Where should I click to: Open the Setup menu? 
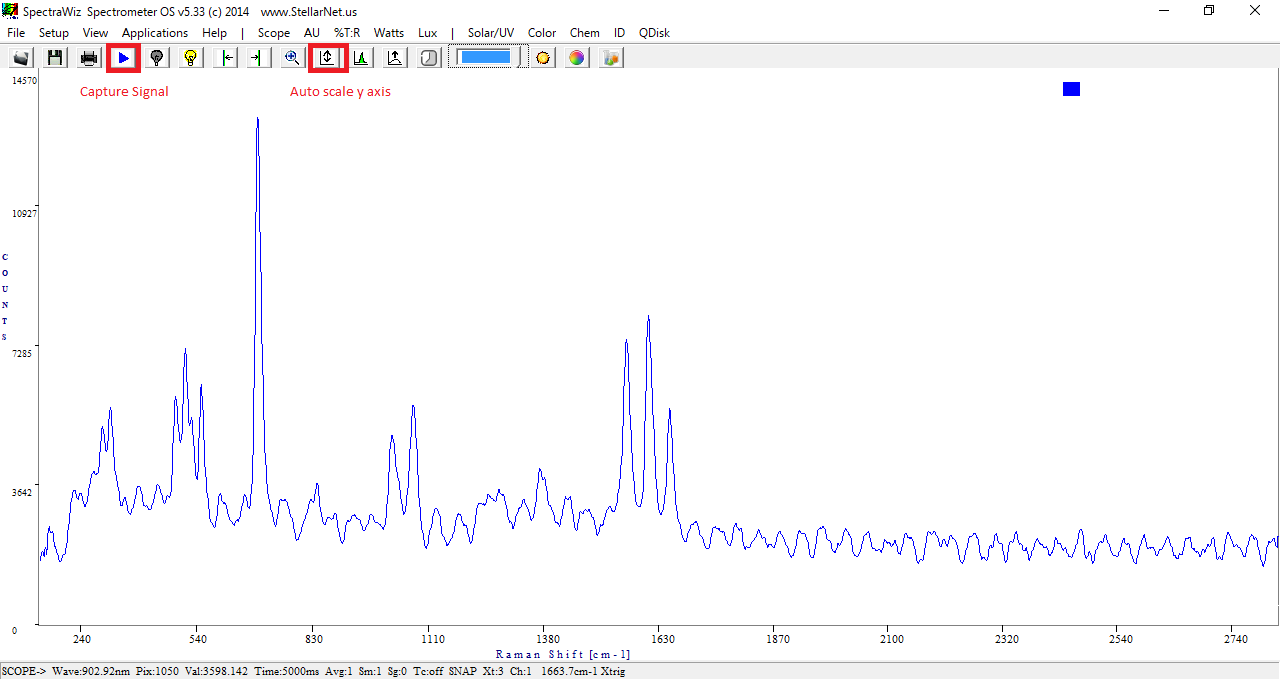[54, 33]
